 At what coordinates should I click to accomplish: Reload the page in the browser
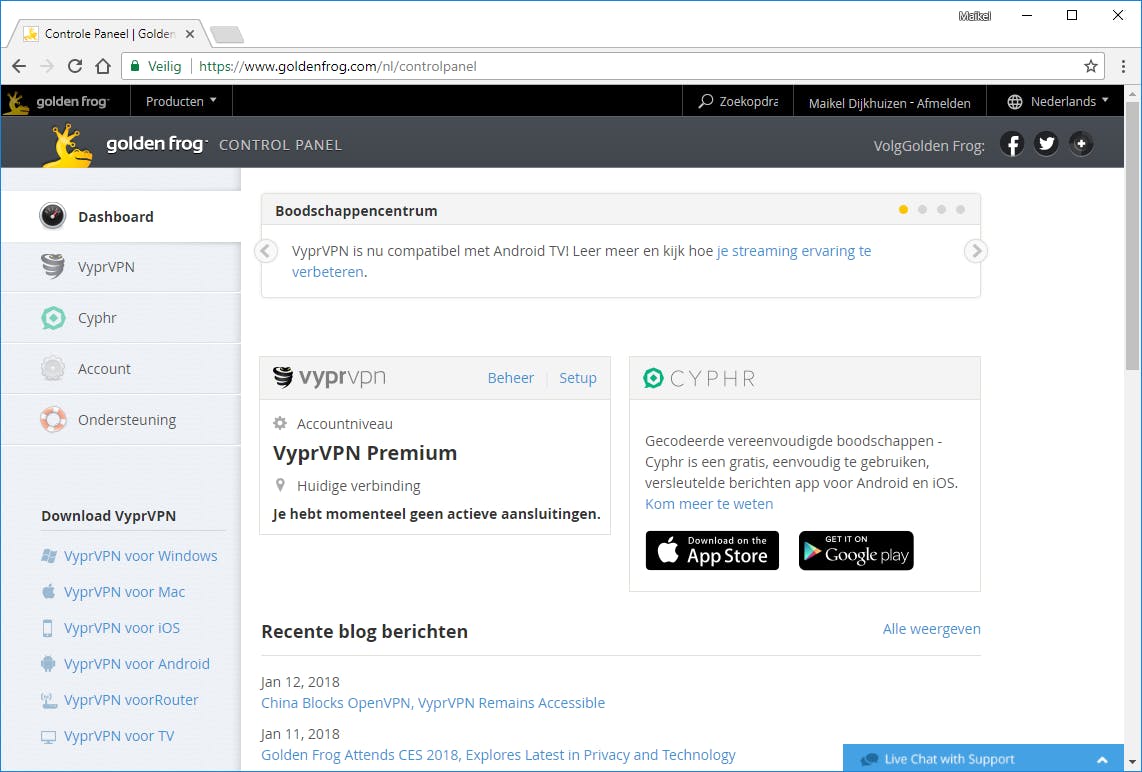pos(75,67)
